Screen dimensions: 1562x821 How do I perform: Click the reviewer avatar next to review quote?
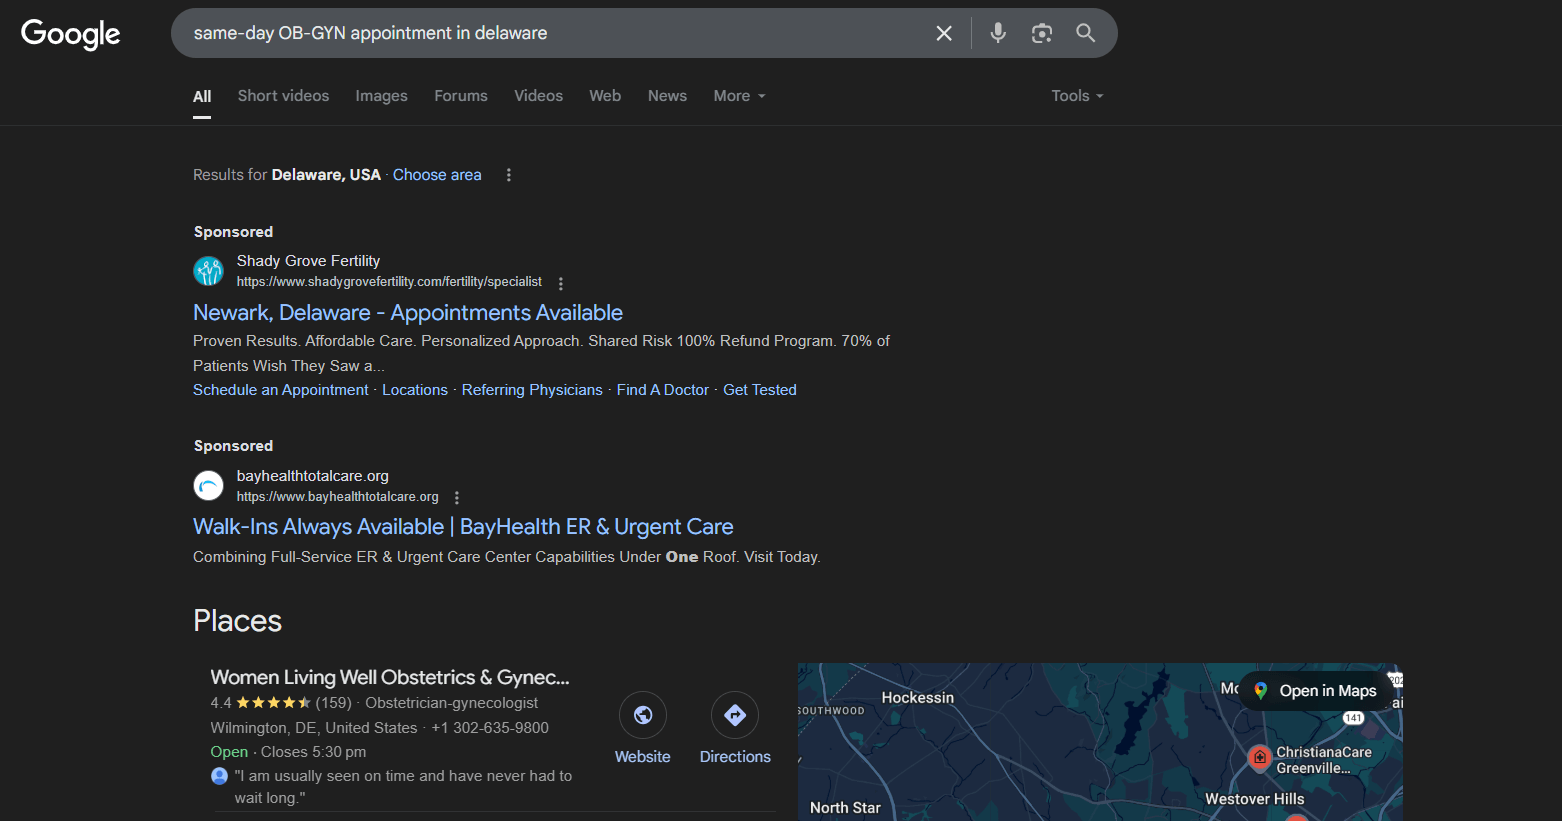click(x=220, y=776)
